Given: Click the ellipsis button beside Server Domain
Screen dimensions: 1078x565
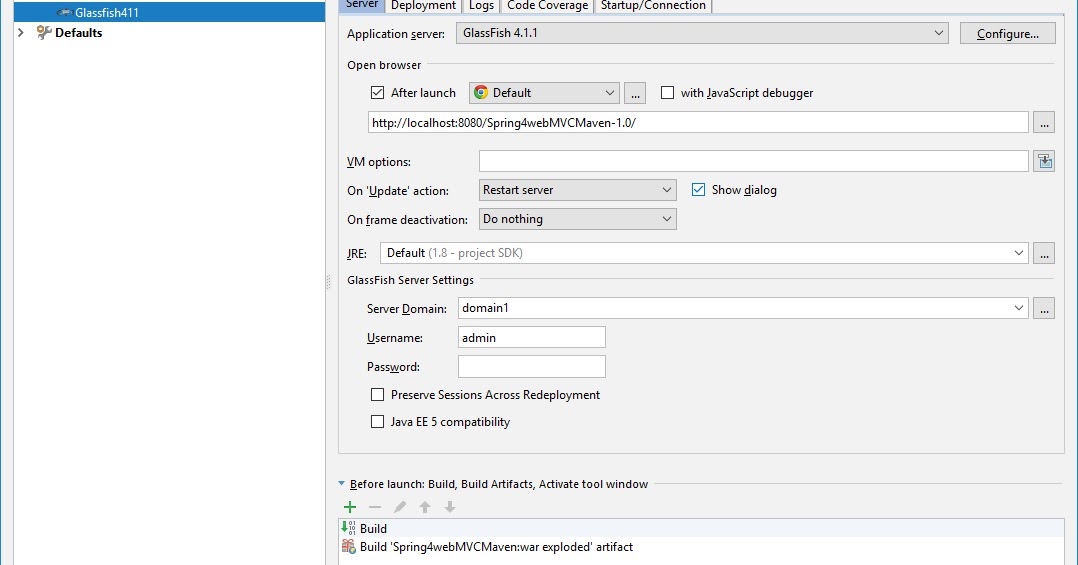Looking at the screenshot, I should [1044, 308].
